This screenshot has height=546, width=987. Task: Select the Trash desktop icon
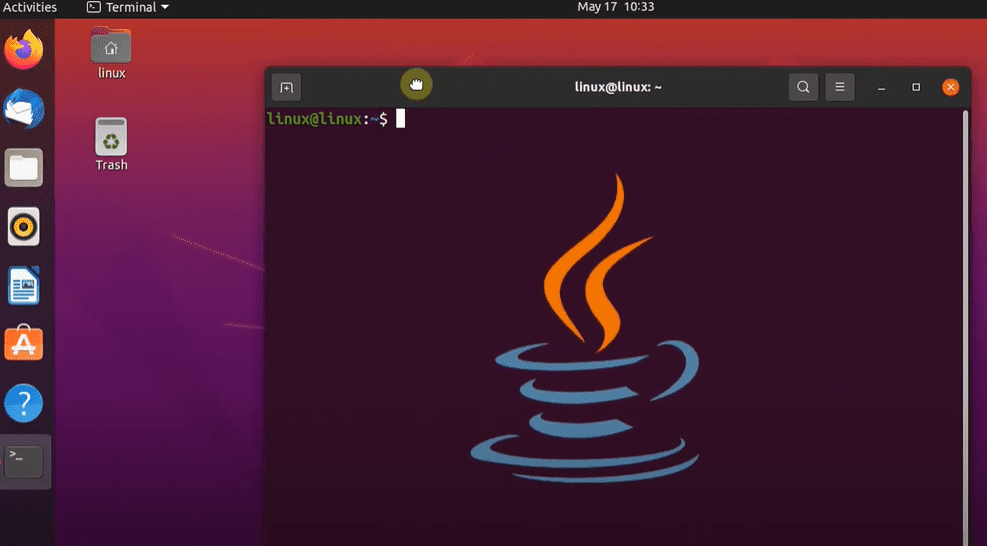click(111, 138)
